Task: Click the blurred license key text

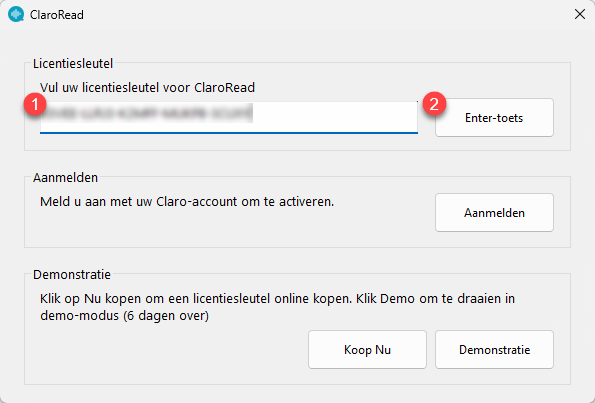Action: (146, 113)
